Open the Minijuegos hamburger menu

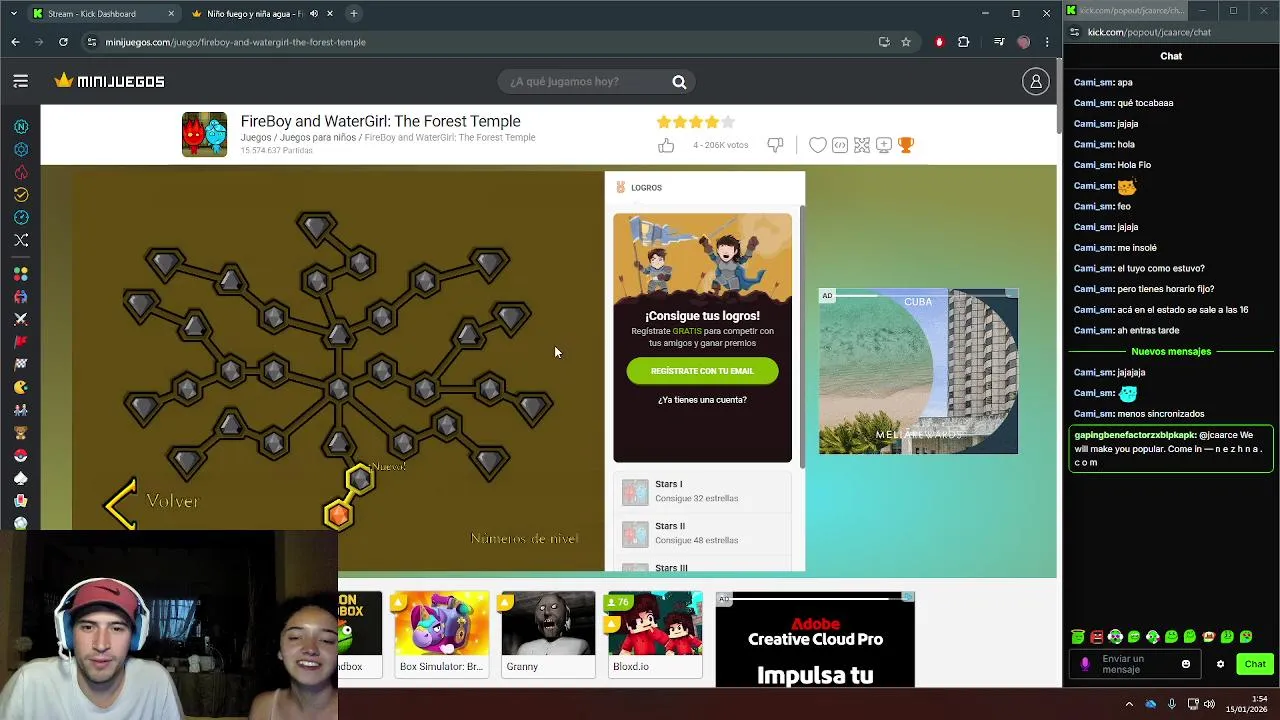point(20,81)
